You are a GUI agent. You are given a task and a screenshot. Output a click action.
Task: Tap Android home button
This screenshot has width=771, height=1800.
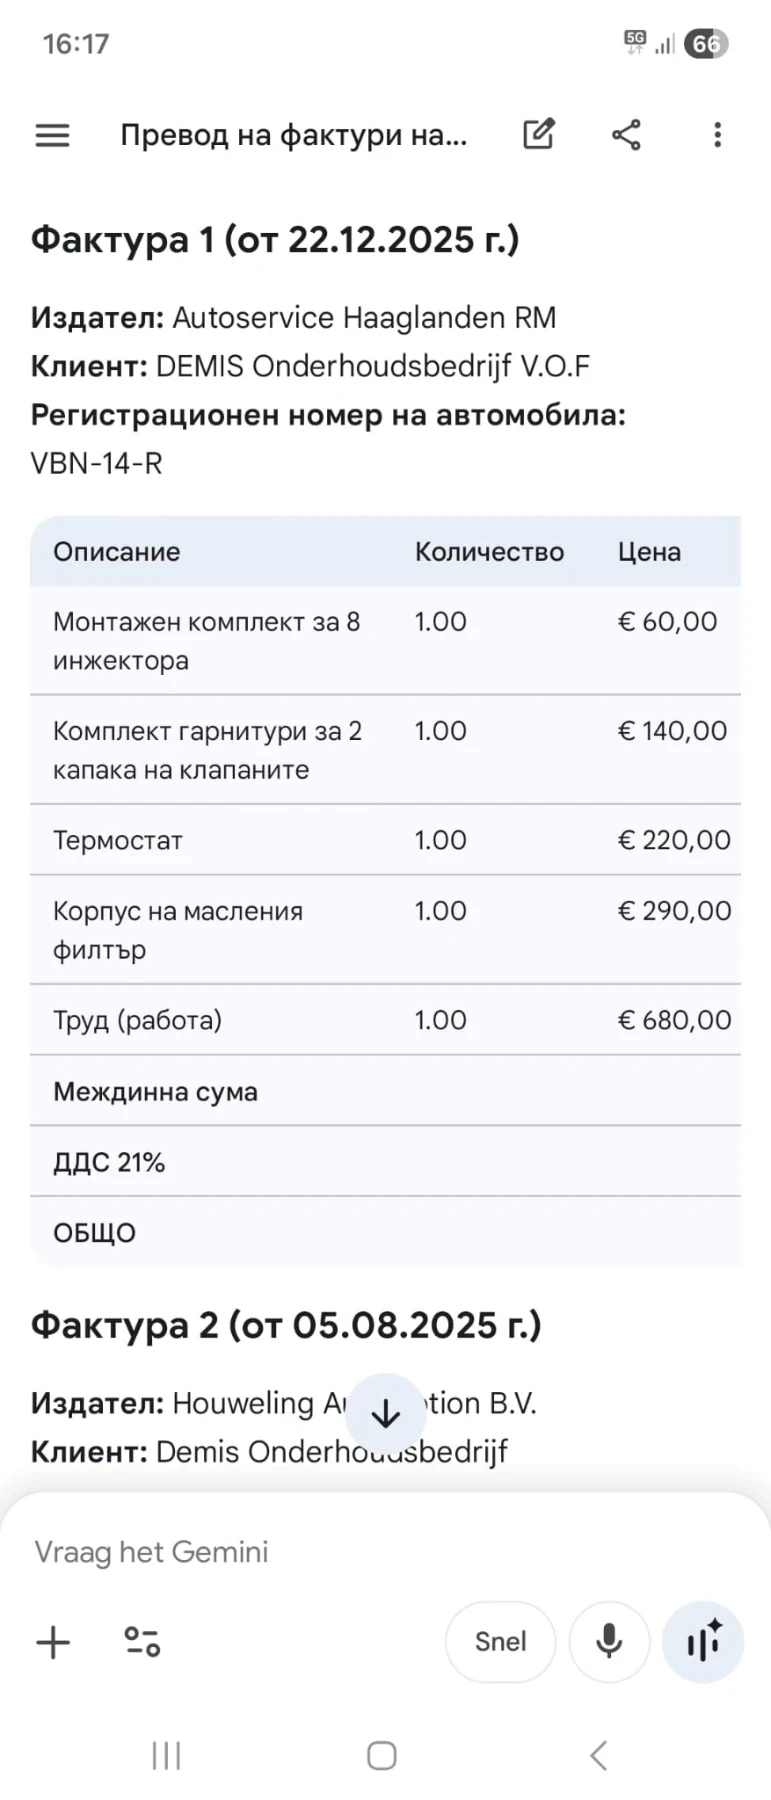point(382,1755)
